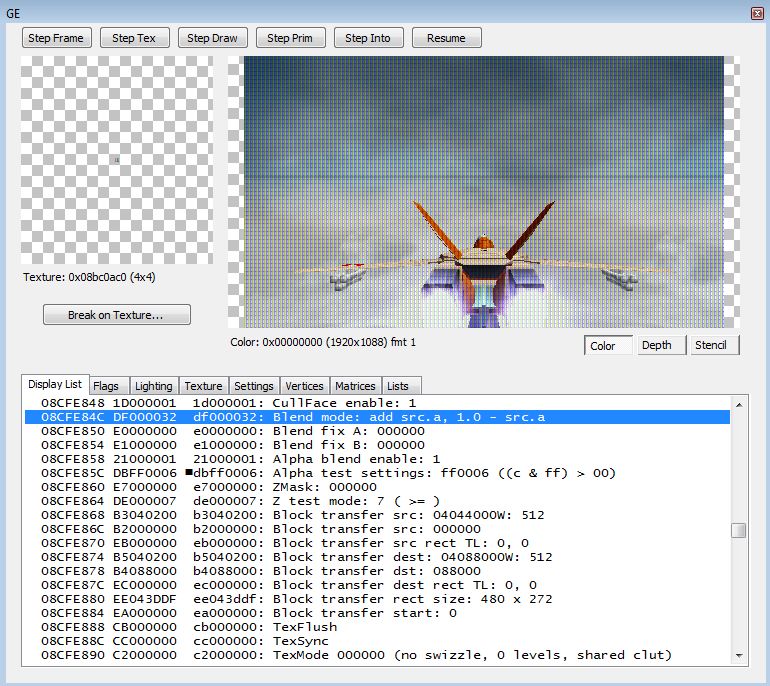
Task: Click the display list scrollbar thumb
Action: [738, 530]
